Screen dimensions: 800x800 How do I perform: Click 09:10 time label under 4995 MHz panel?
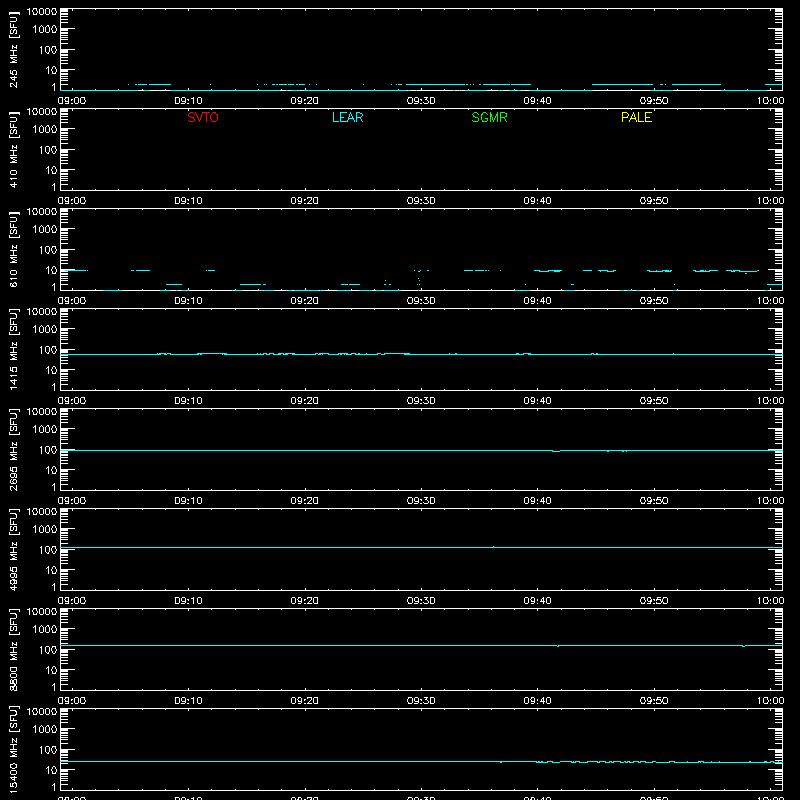pos(188,601)
